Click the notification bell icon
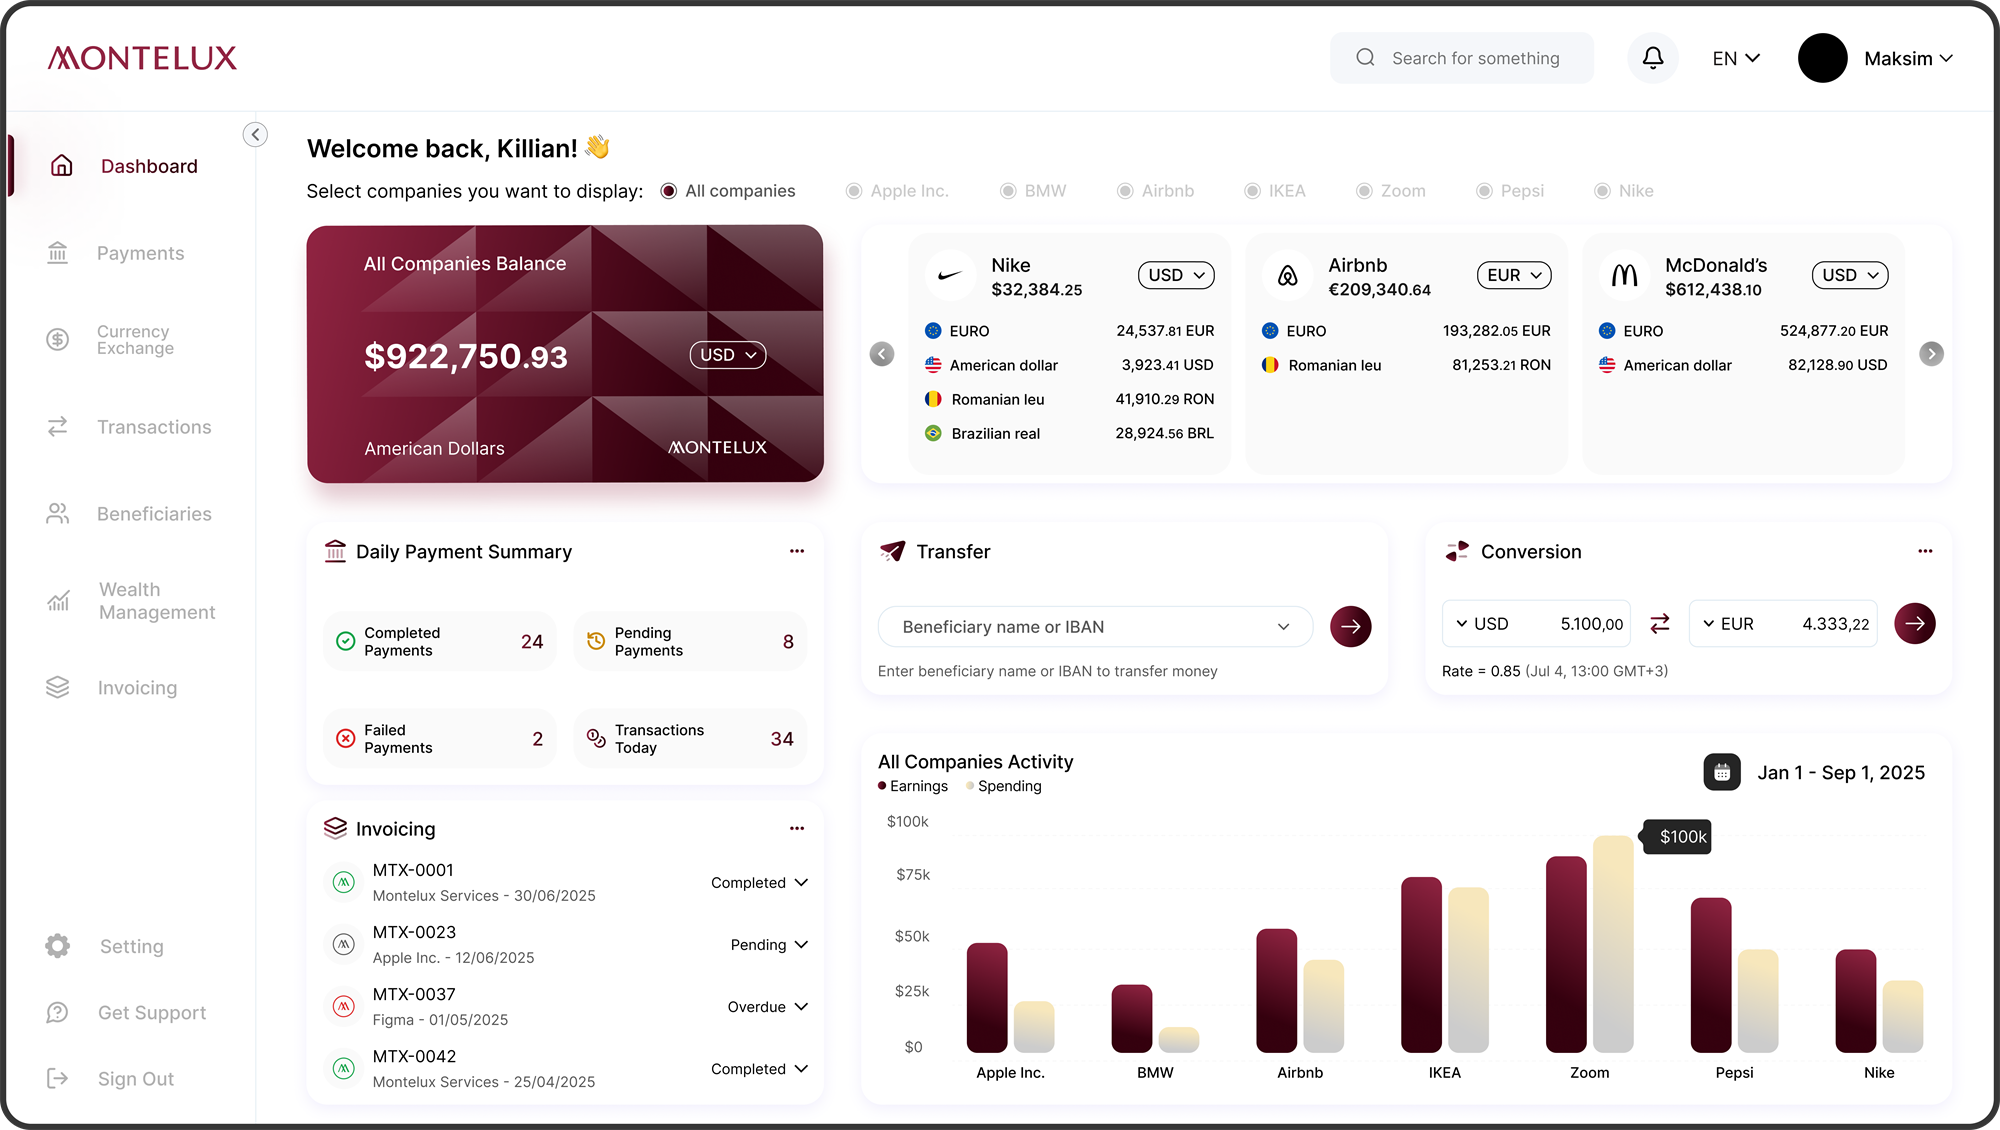Viewport: 2000px width, 1130px height. click(x=1653, y=58)
